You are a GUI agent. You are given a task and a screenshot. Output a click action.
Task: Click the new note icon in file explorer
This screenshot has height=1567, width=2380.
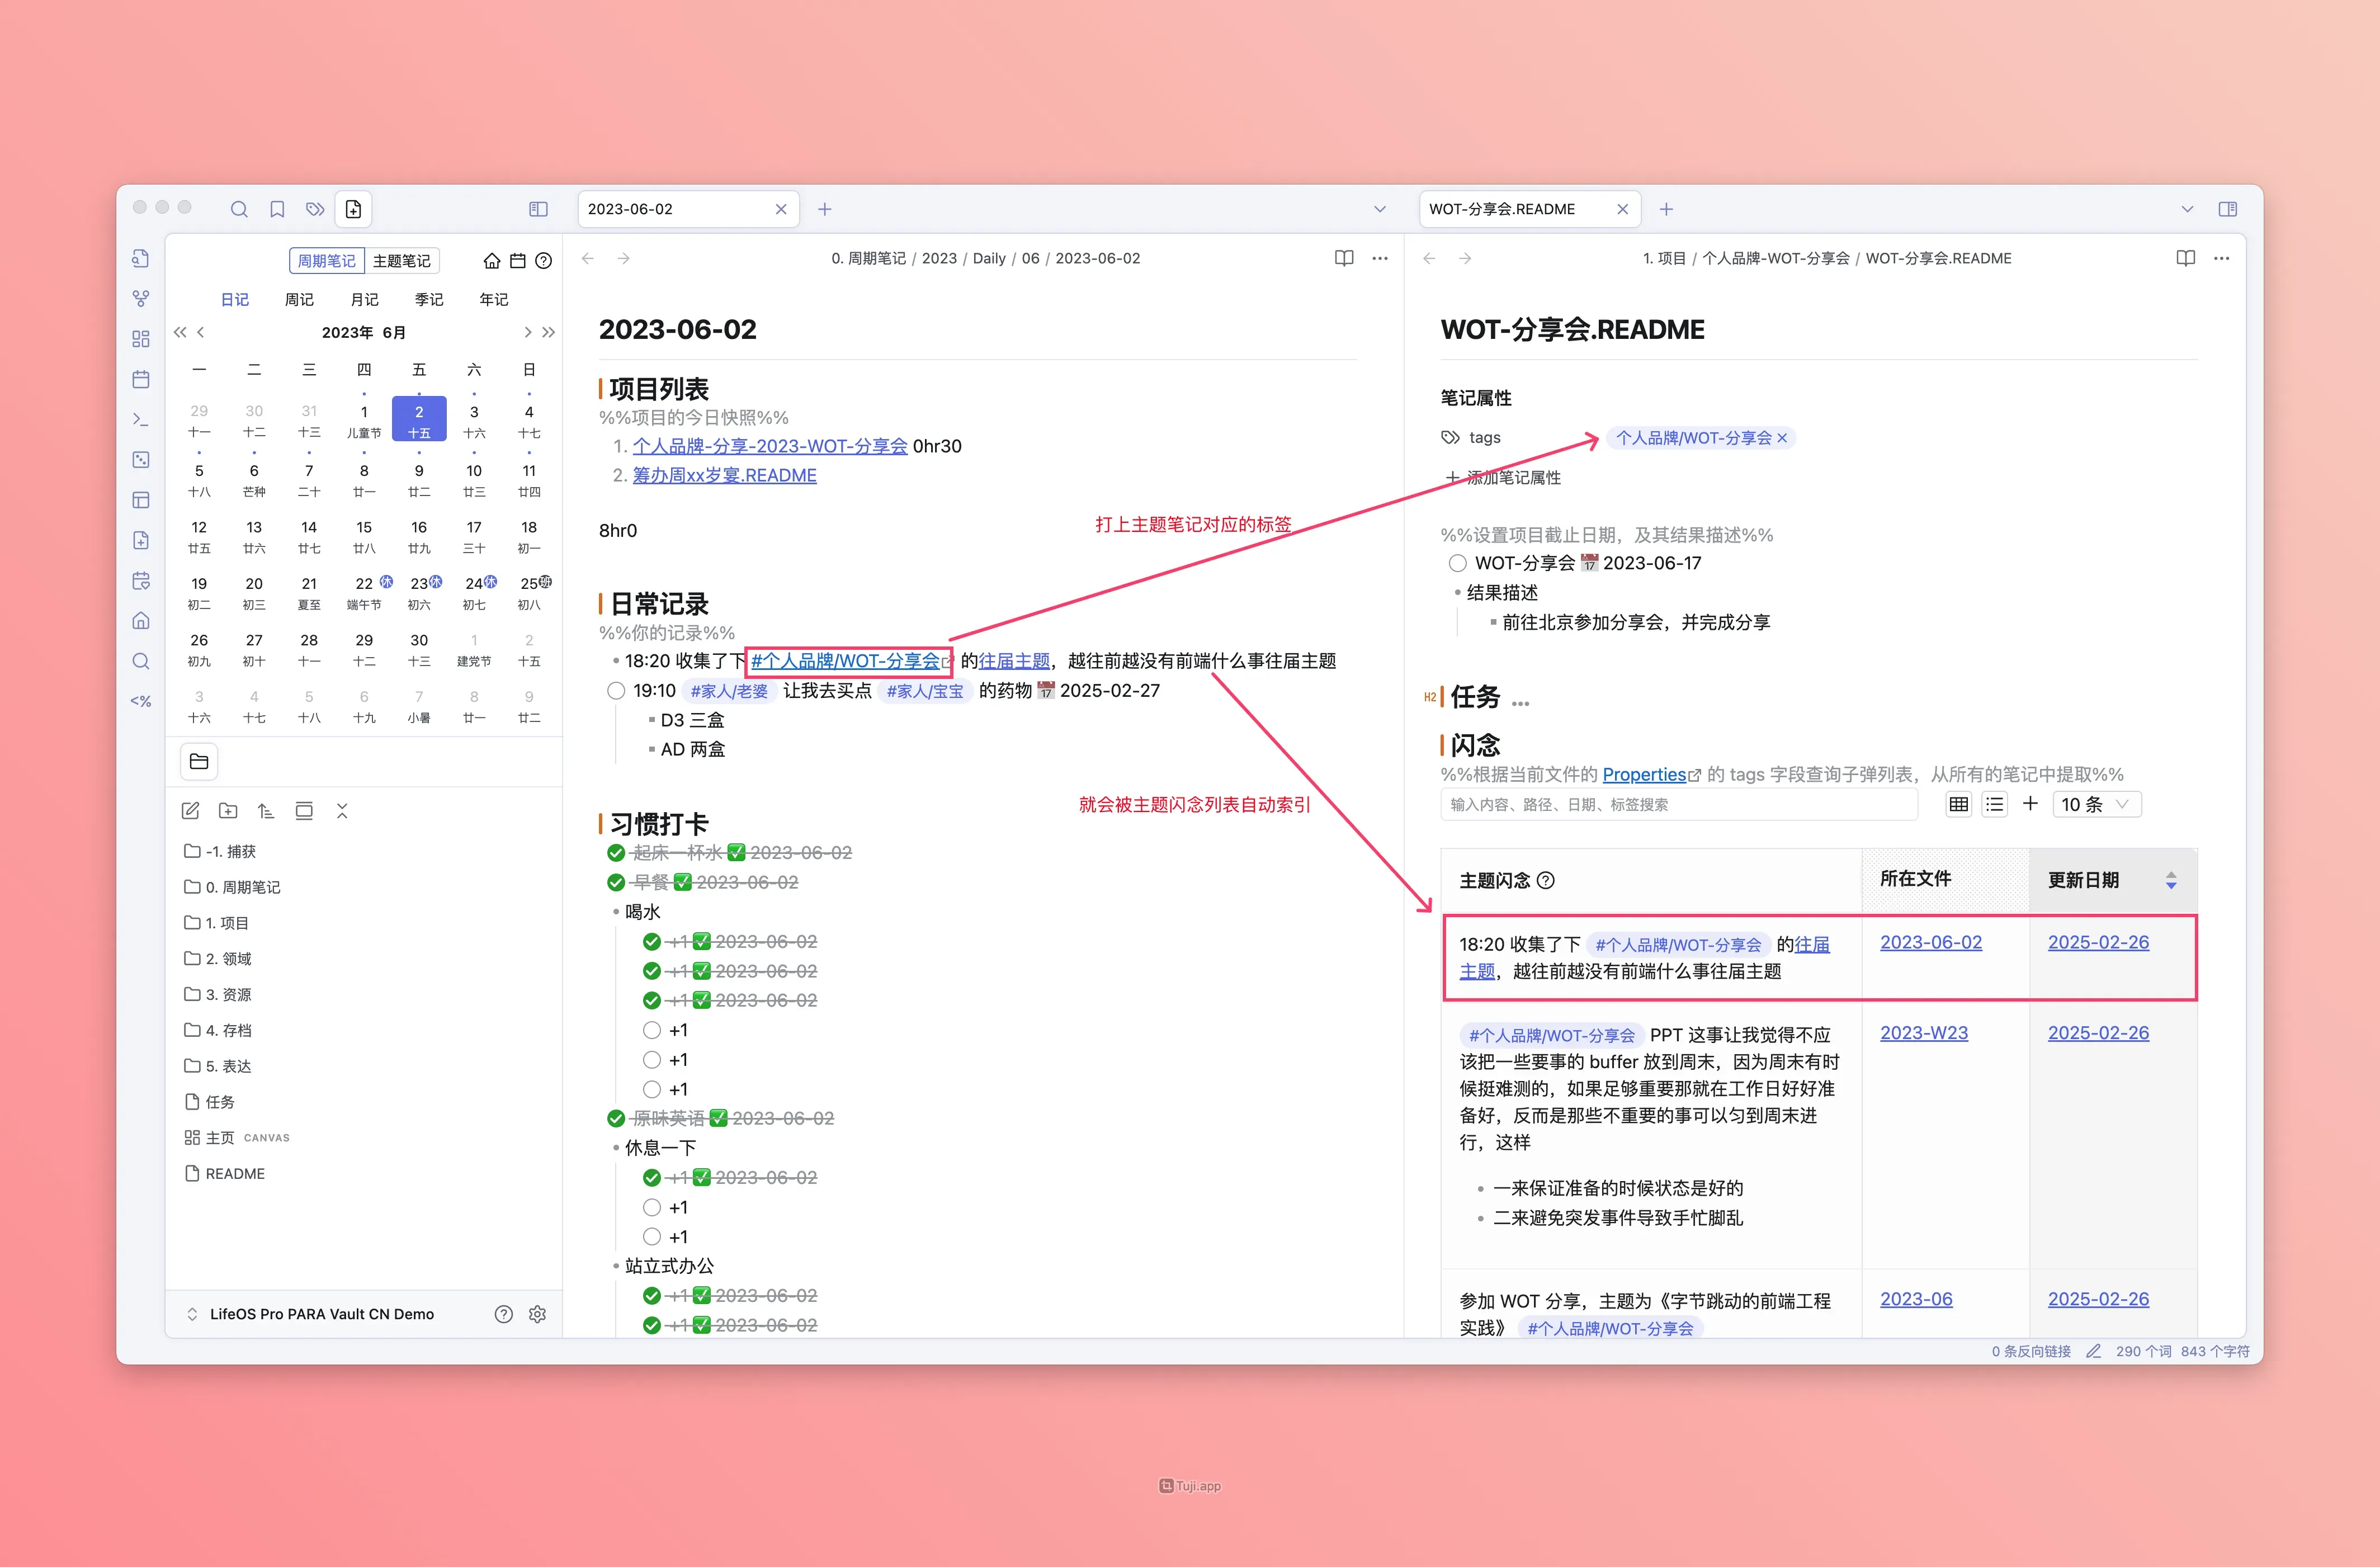click(x=190, y=811)
